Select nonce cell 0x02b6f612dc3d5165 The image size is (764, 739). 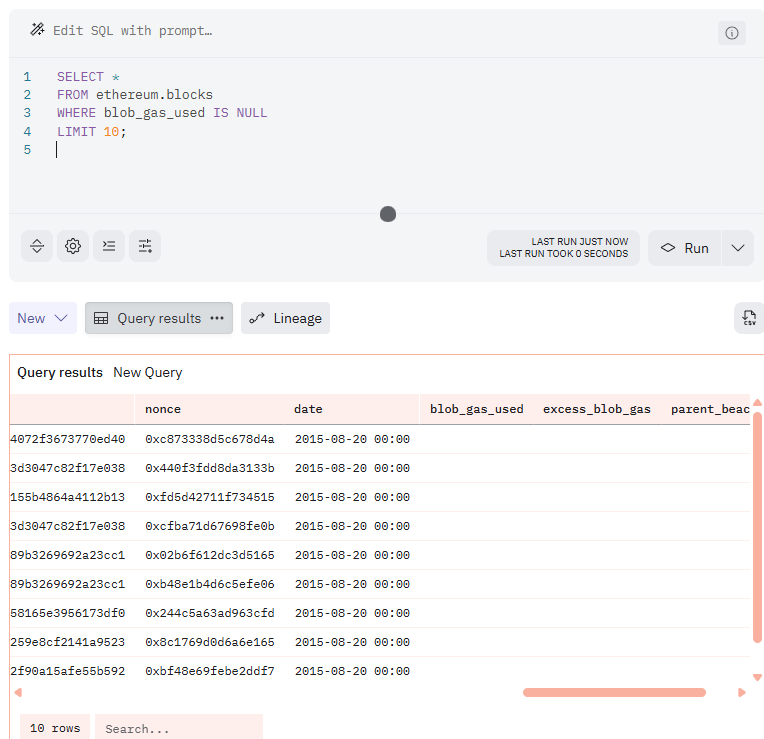(x=210, y=555)
